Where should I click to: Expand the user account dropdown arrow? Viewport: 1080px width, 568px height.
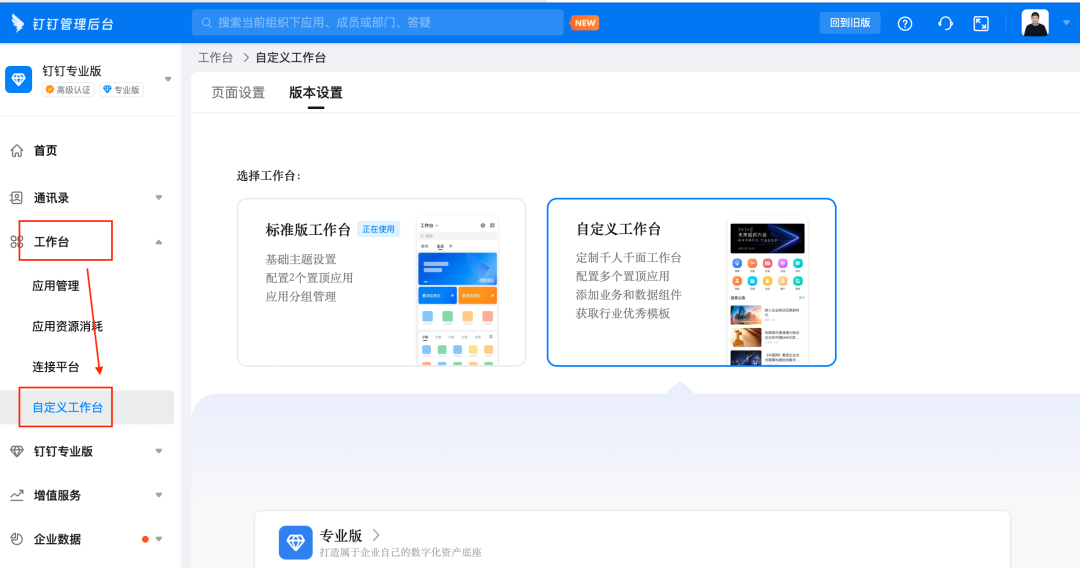[x=1066, y=23]
